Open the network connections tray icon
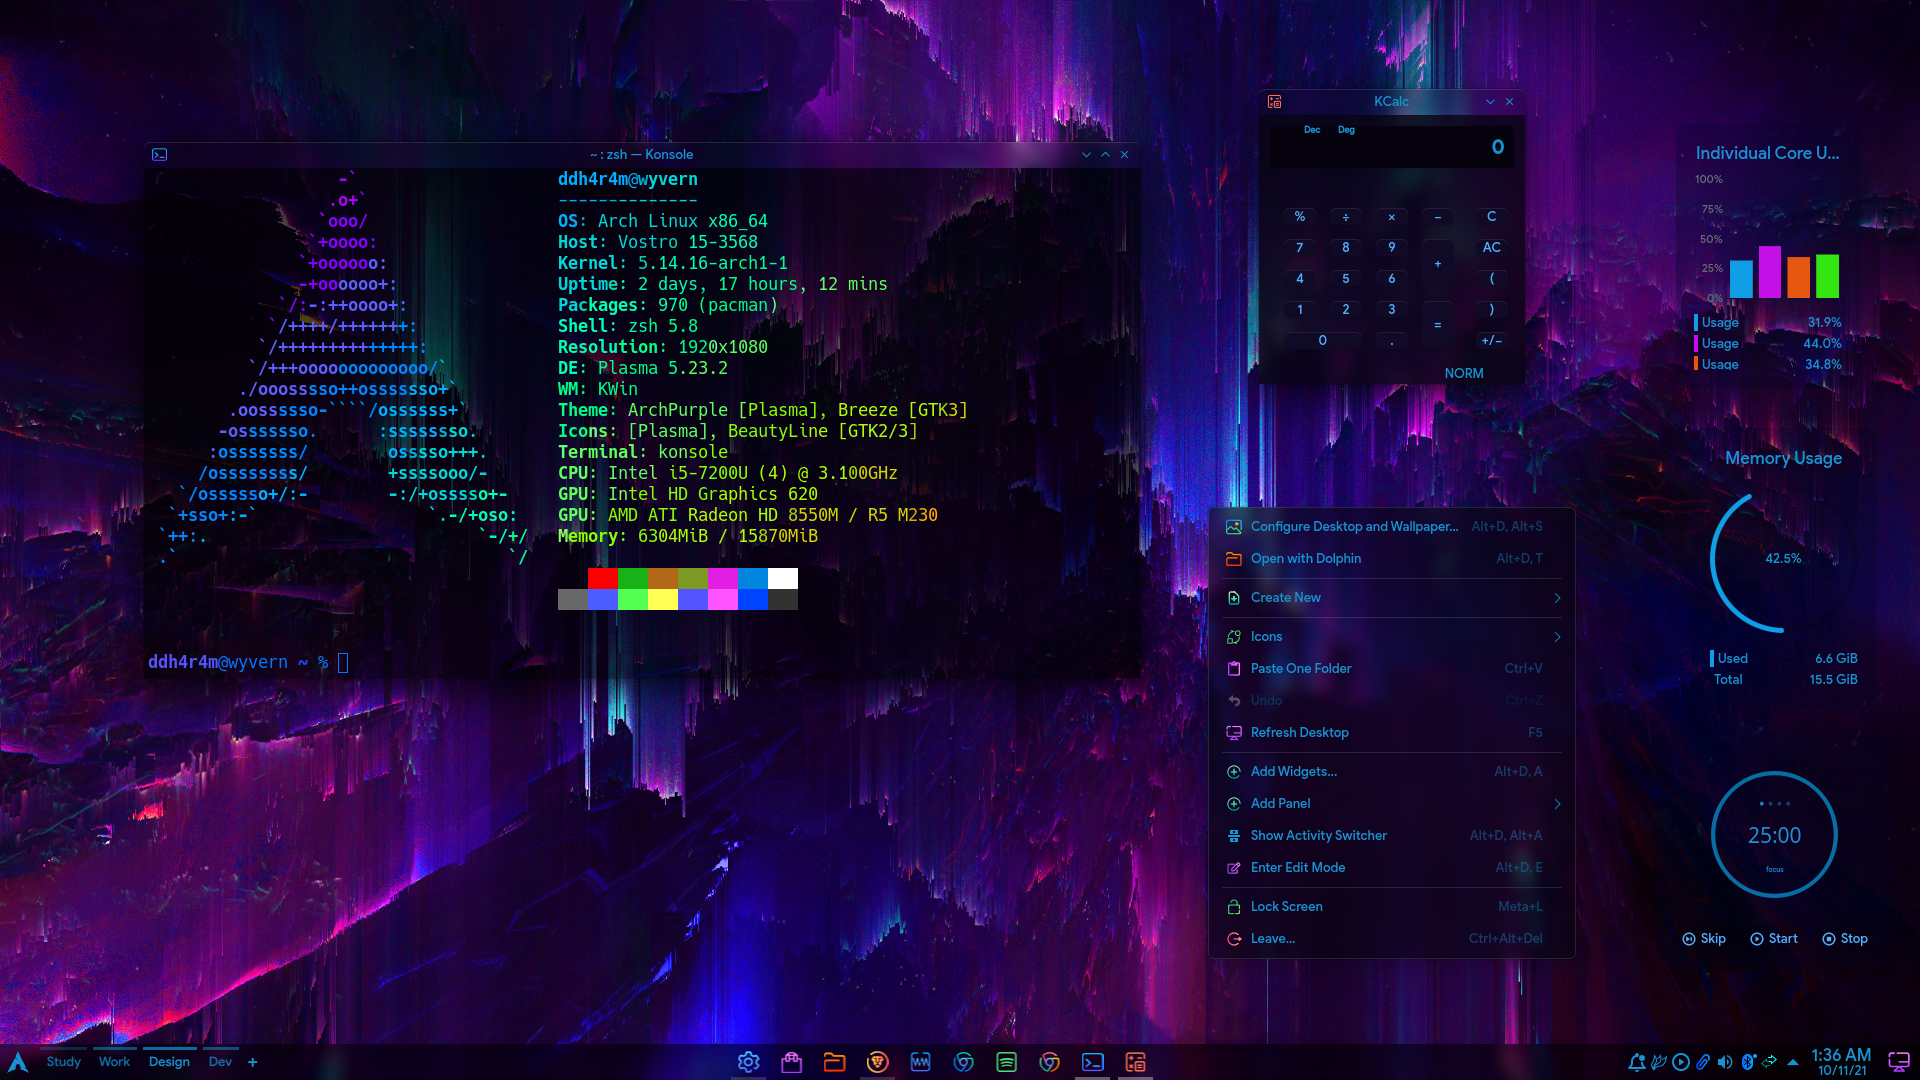This screenshot has height=1080, width=1920. 1770,1062
